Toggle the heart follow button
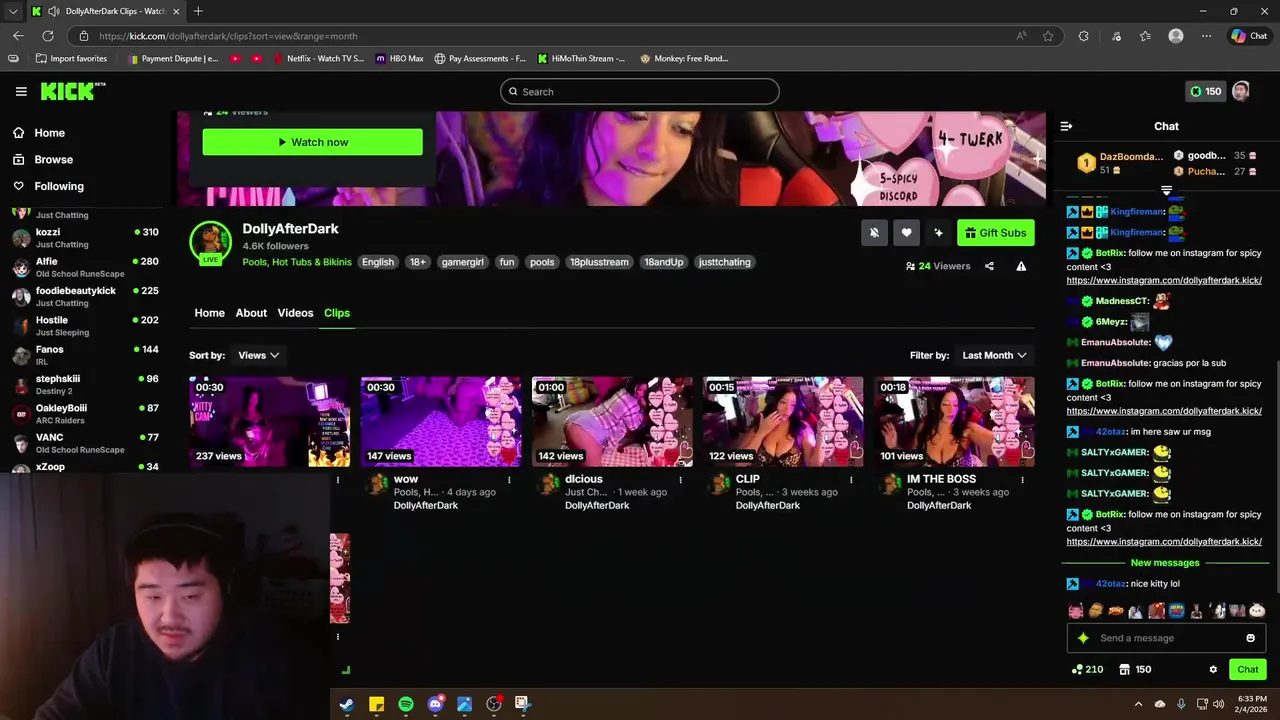Image resolution: width=1280 pixels, height=720 pixels. [906, 233]
